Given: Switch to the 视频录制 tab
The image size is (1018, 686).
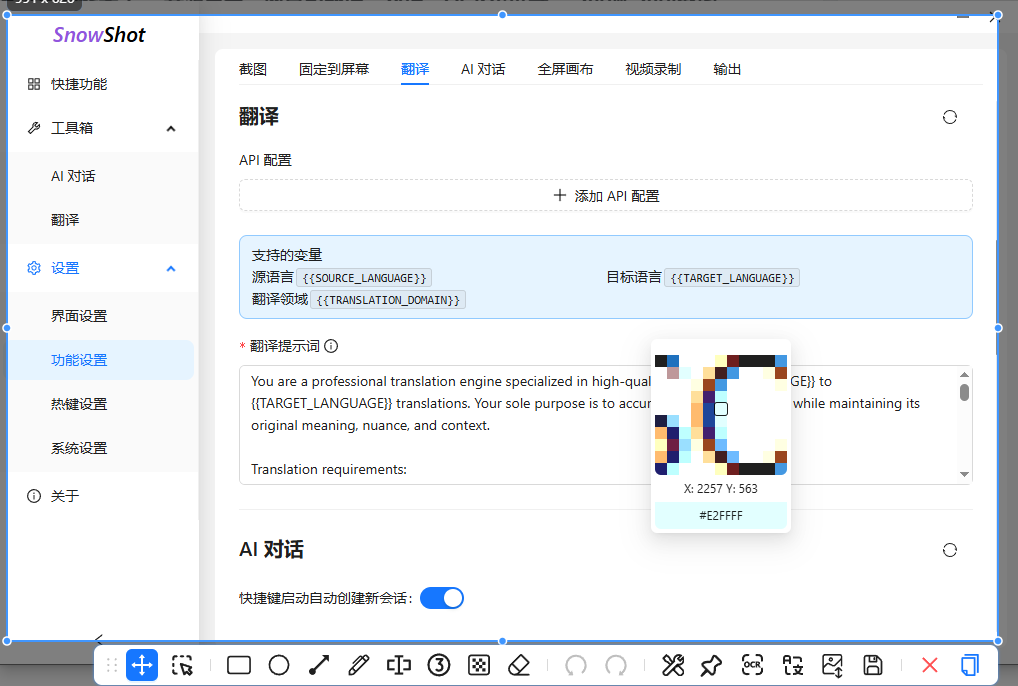Looking at the screenshot, I should [x=652, y=69].
